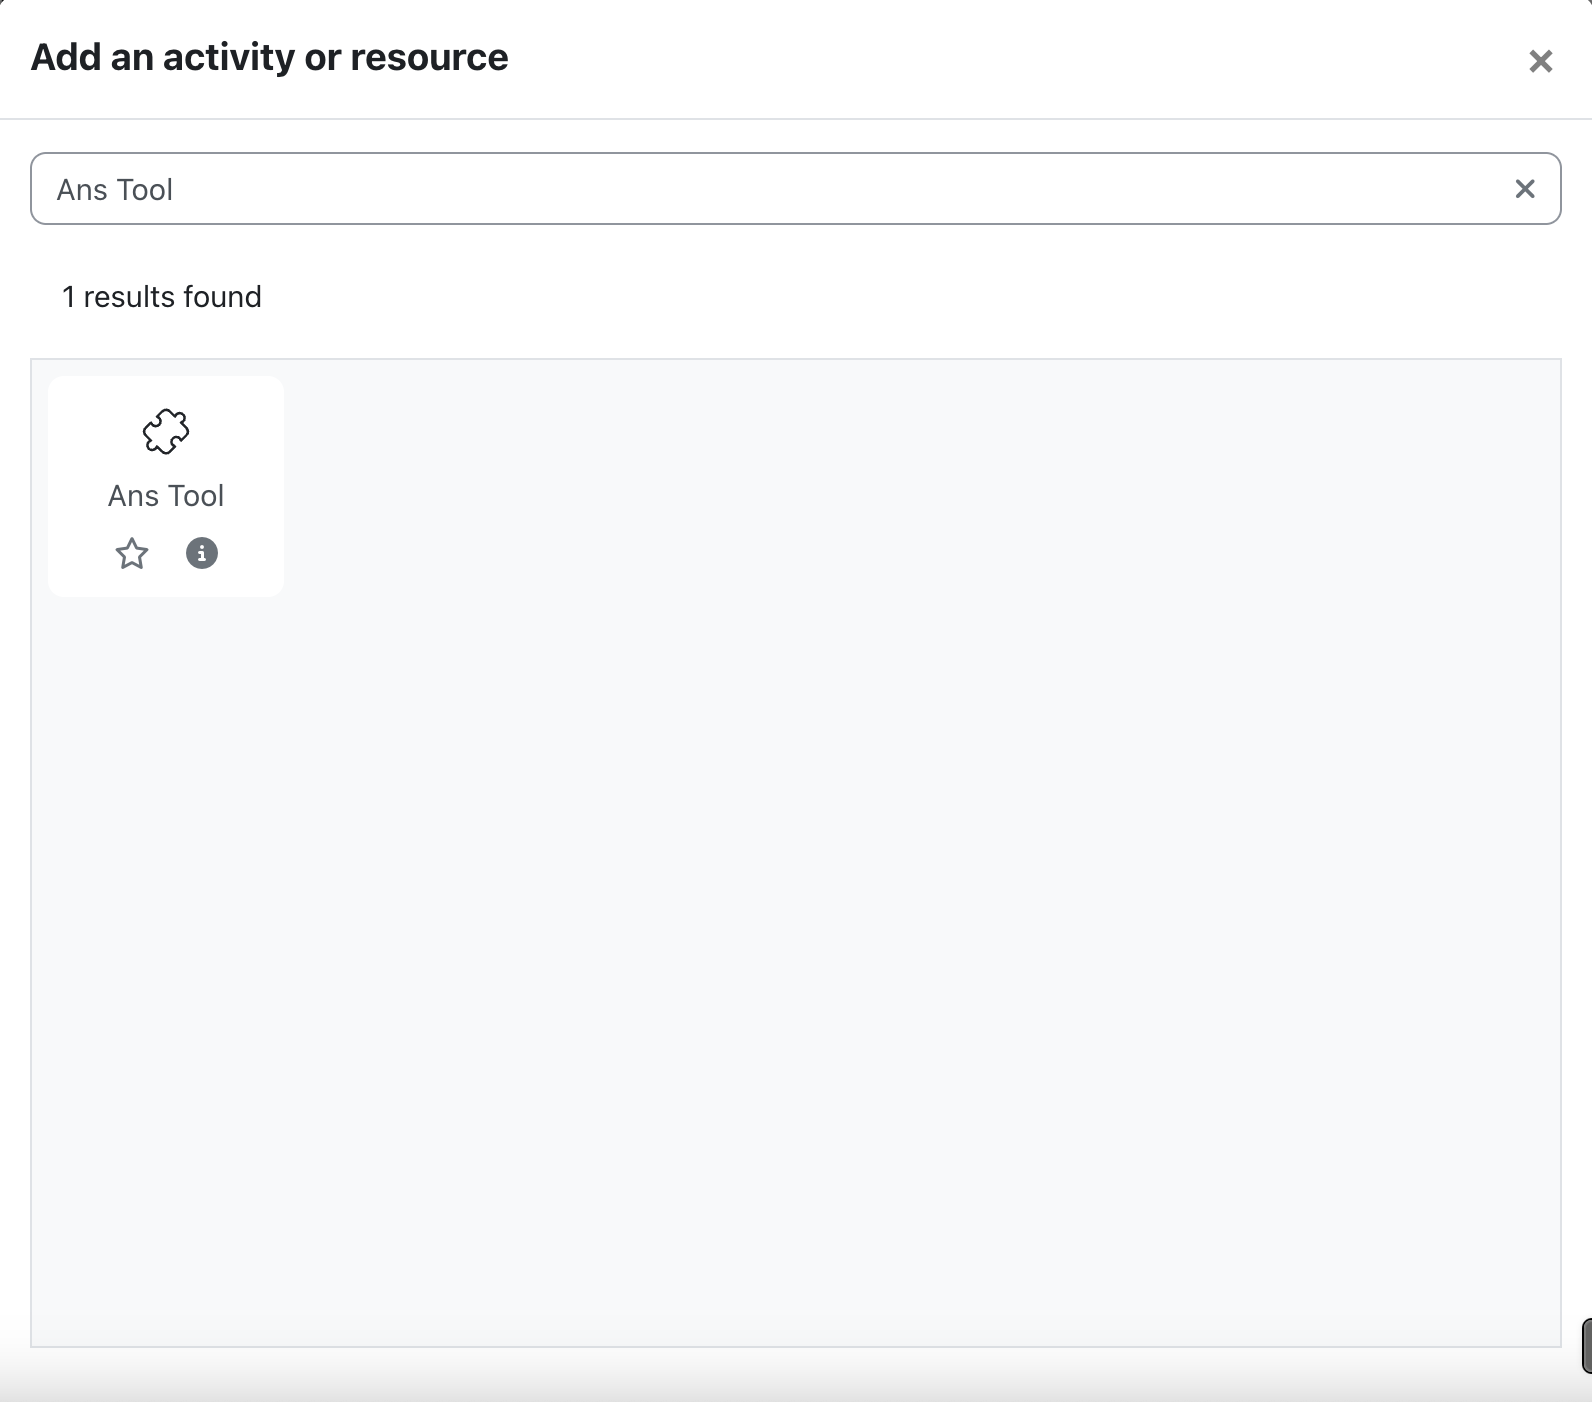The height and width of the screenshot is (1402, 1592).
Task: Clear the search field text
Action: pyautogui.click(x=1525, y=189)
